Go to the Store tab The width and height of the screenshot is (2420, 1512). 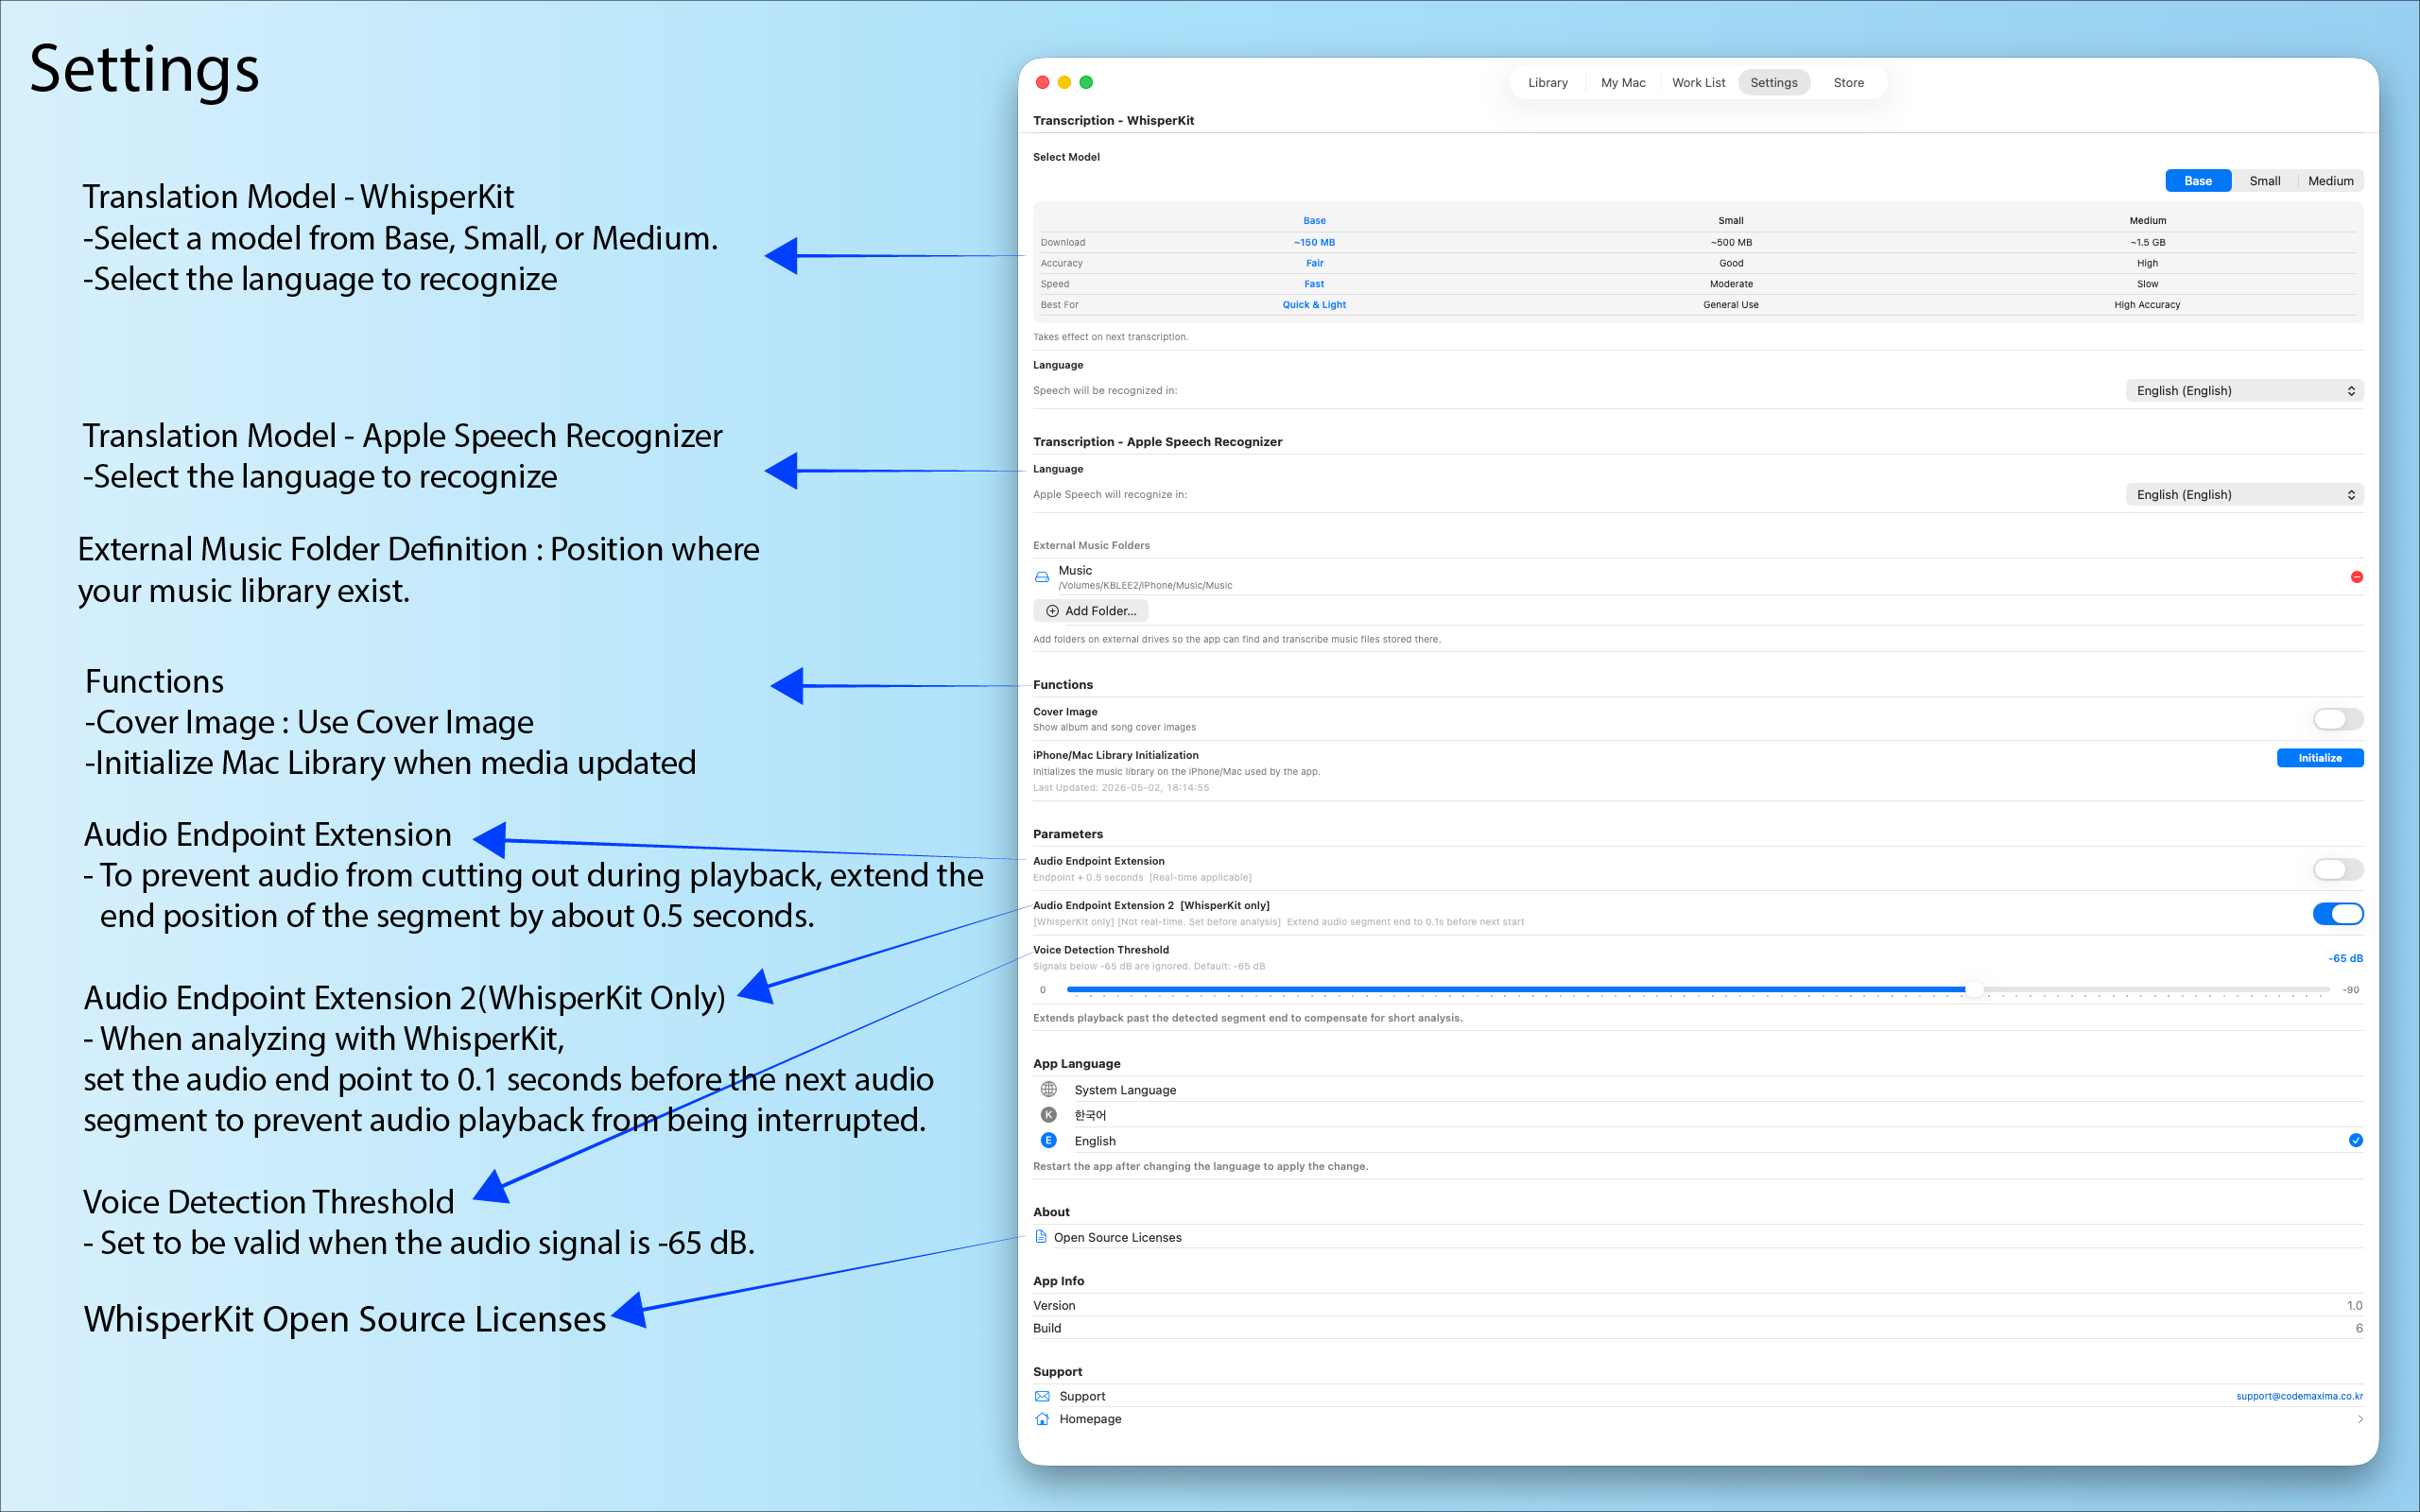pyautogui.click(x=1848, y=83)
